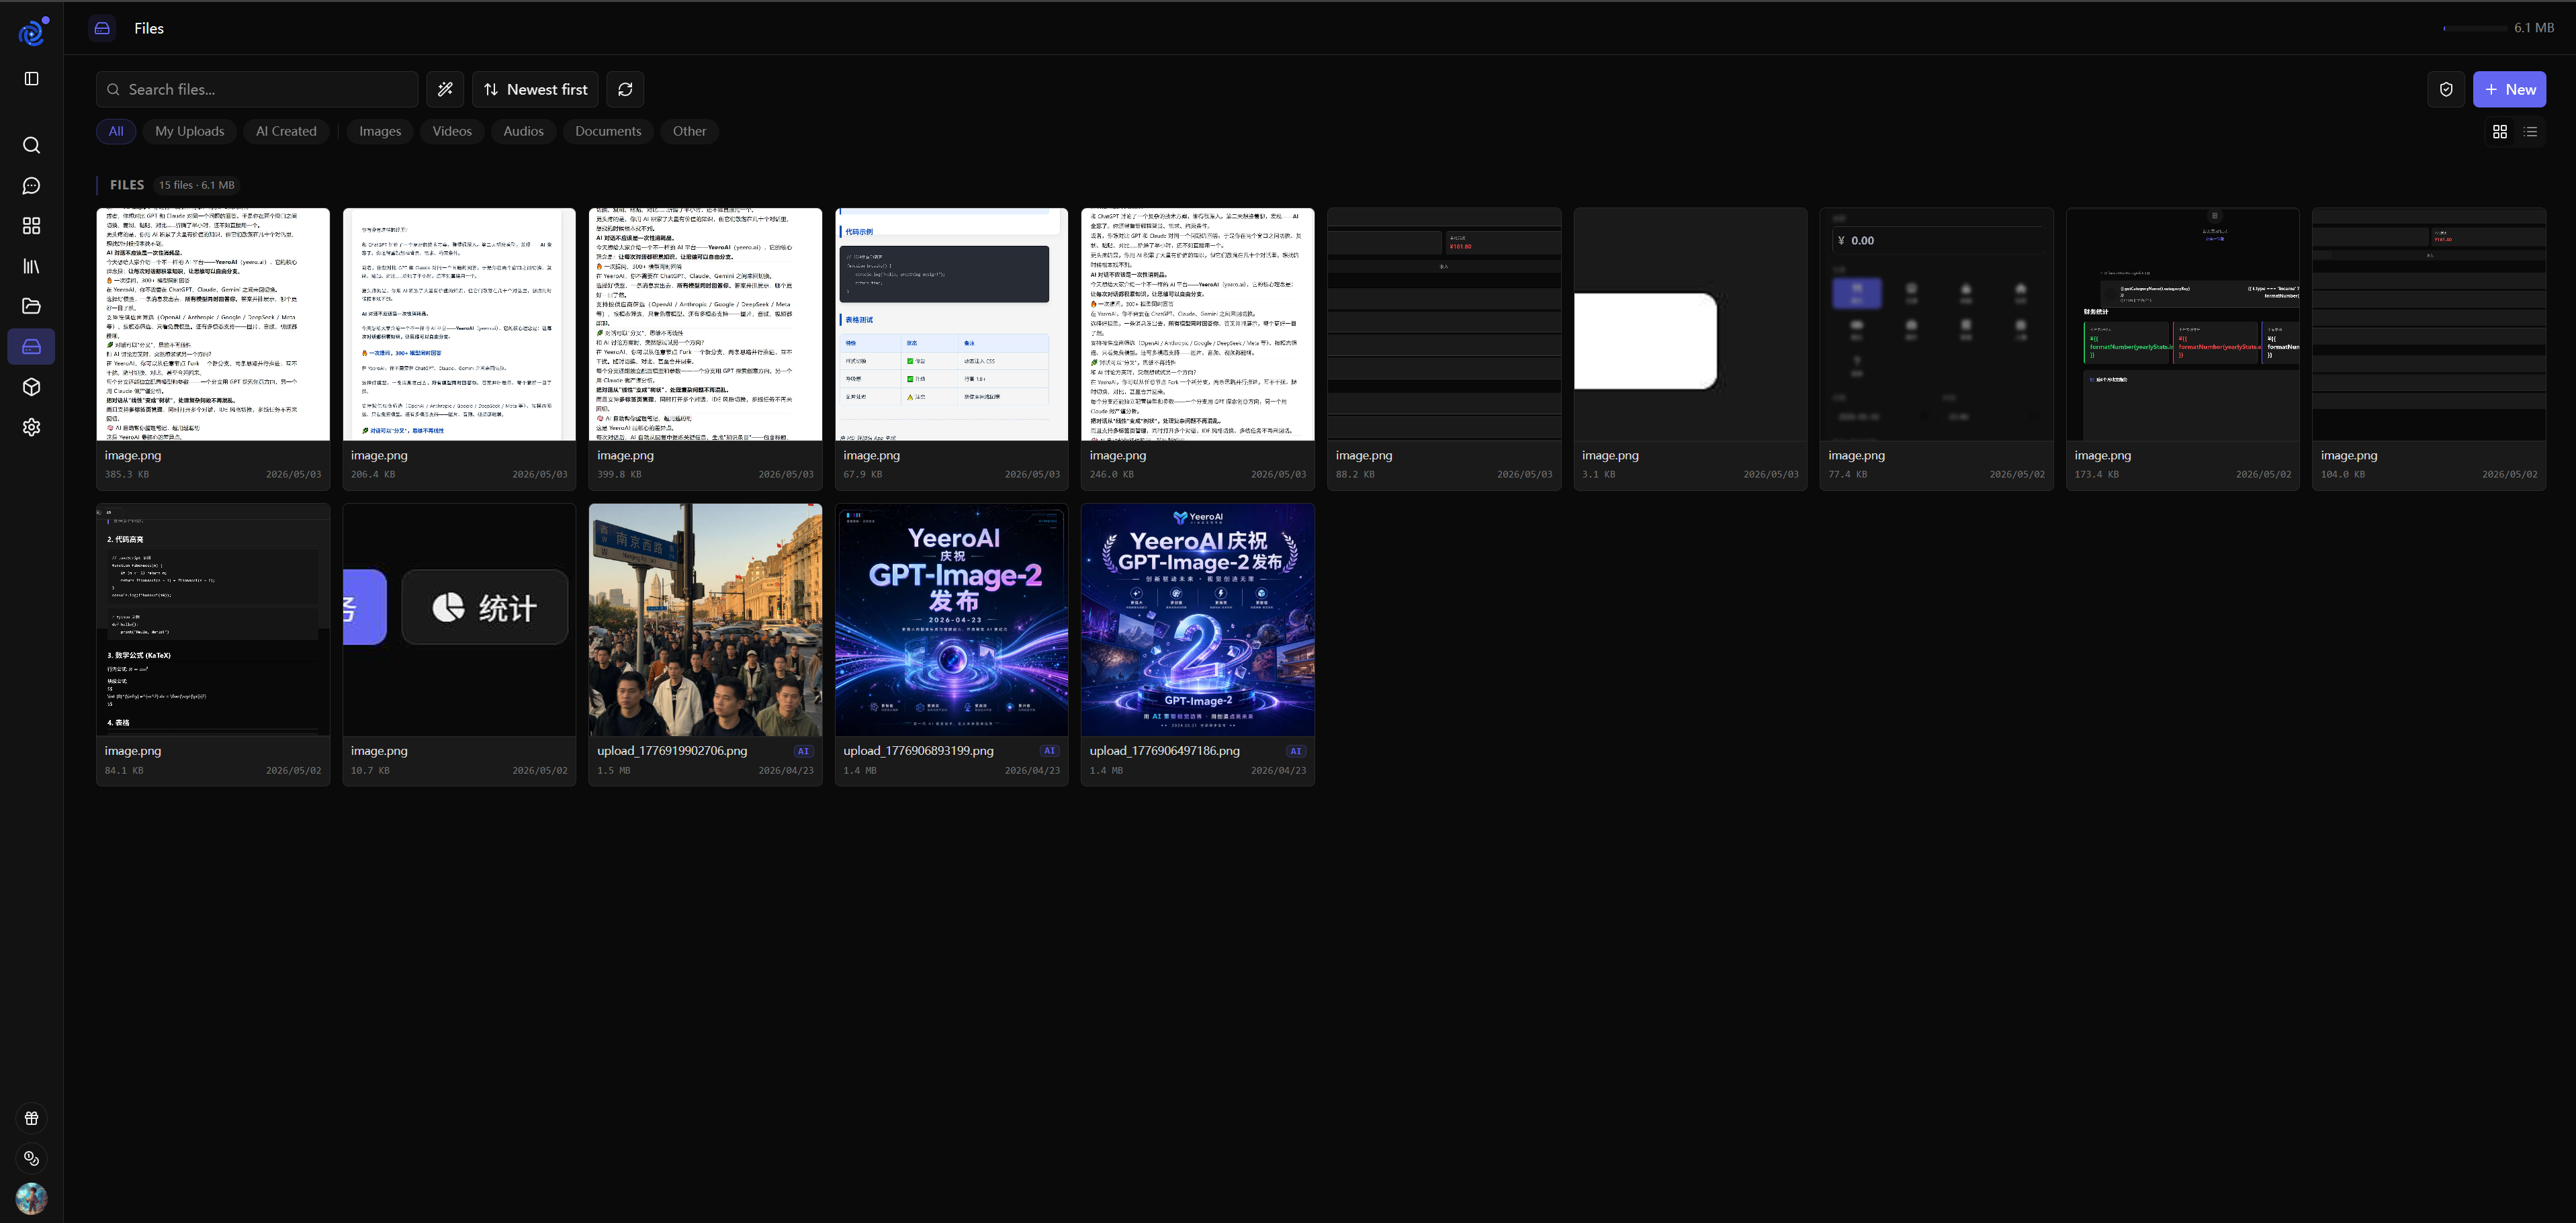Open upload_1776906893199.png poster thumbnail
Viewport: 2576px width, 1223px height.
click(x=951, y=620)
